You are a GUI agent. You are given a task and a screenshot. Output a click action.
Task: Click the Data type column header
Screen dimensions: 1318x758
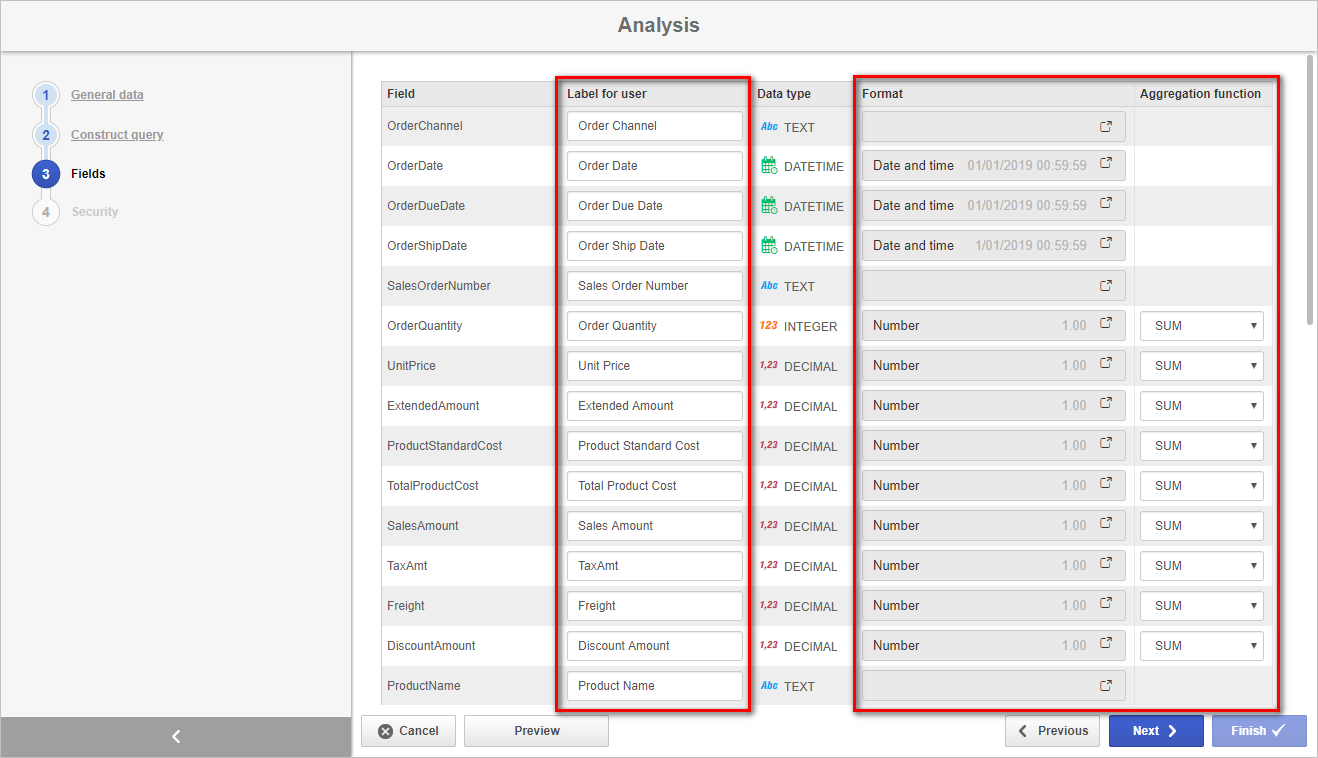point(784,94)
